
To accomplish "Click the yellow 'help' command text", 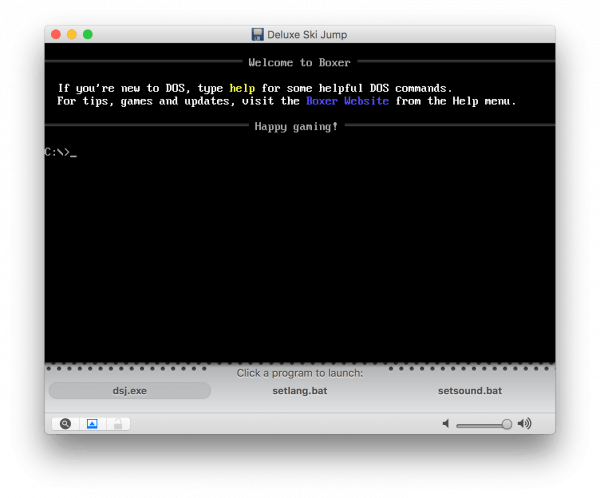I will click(242, 88).
